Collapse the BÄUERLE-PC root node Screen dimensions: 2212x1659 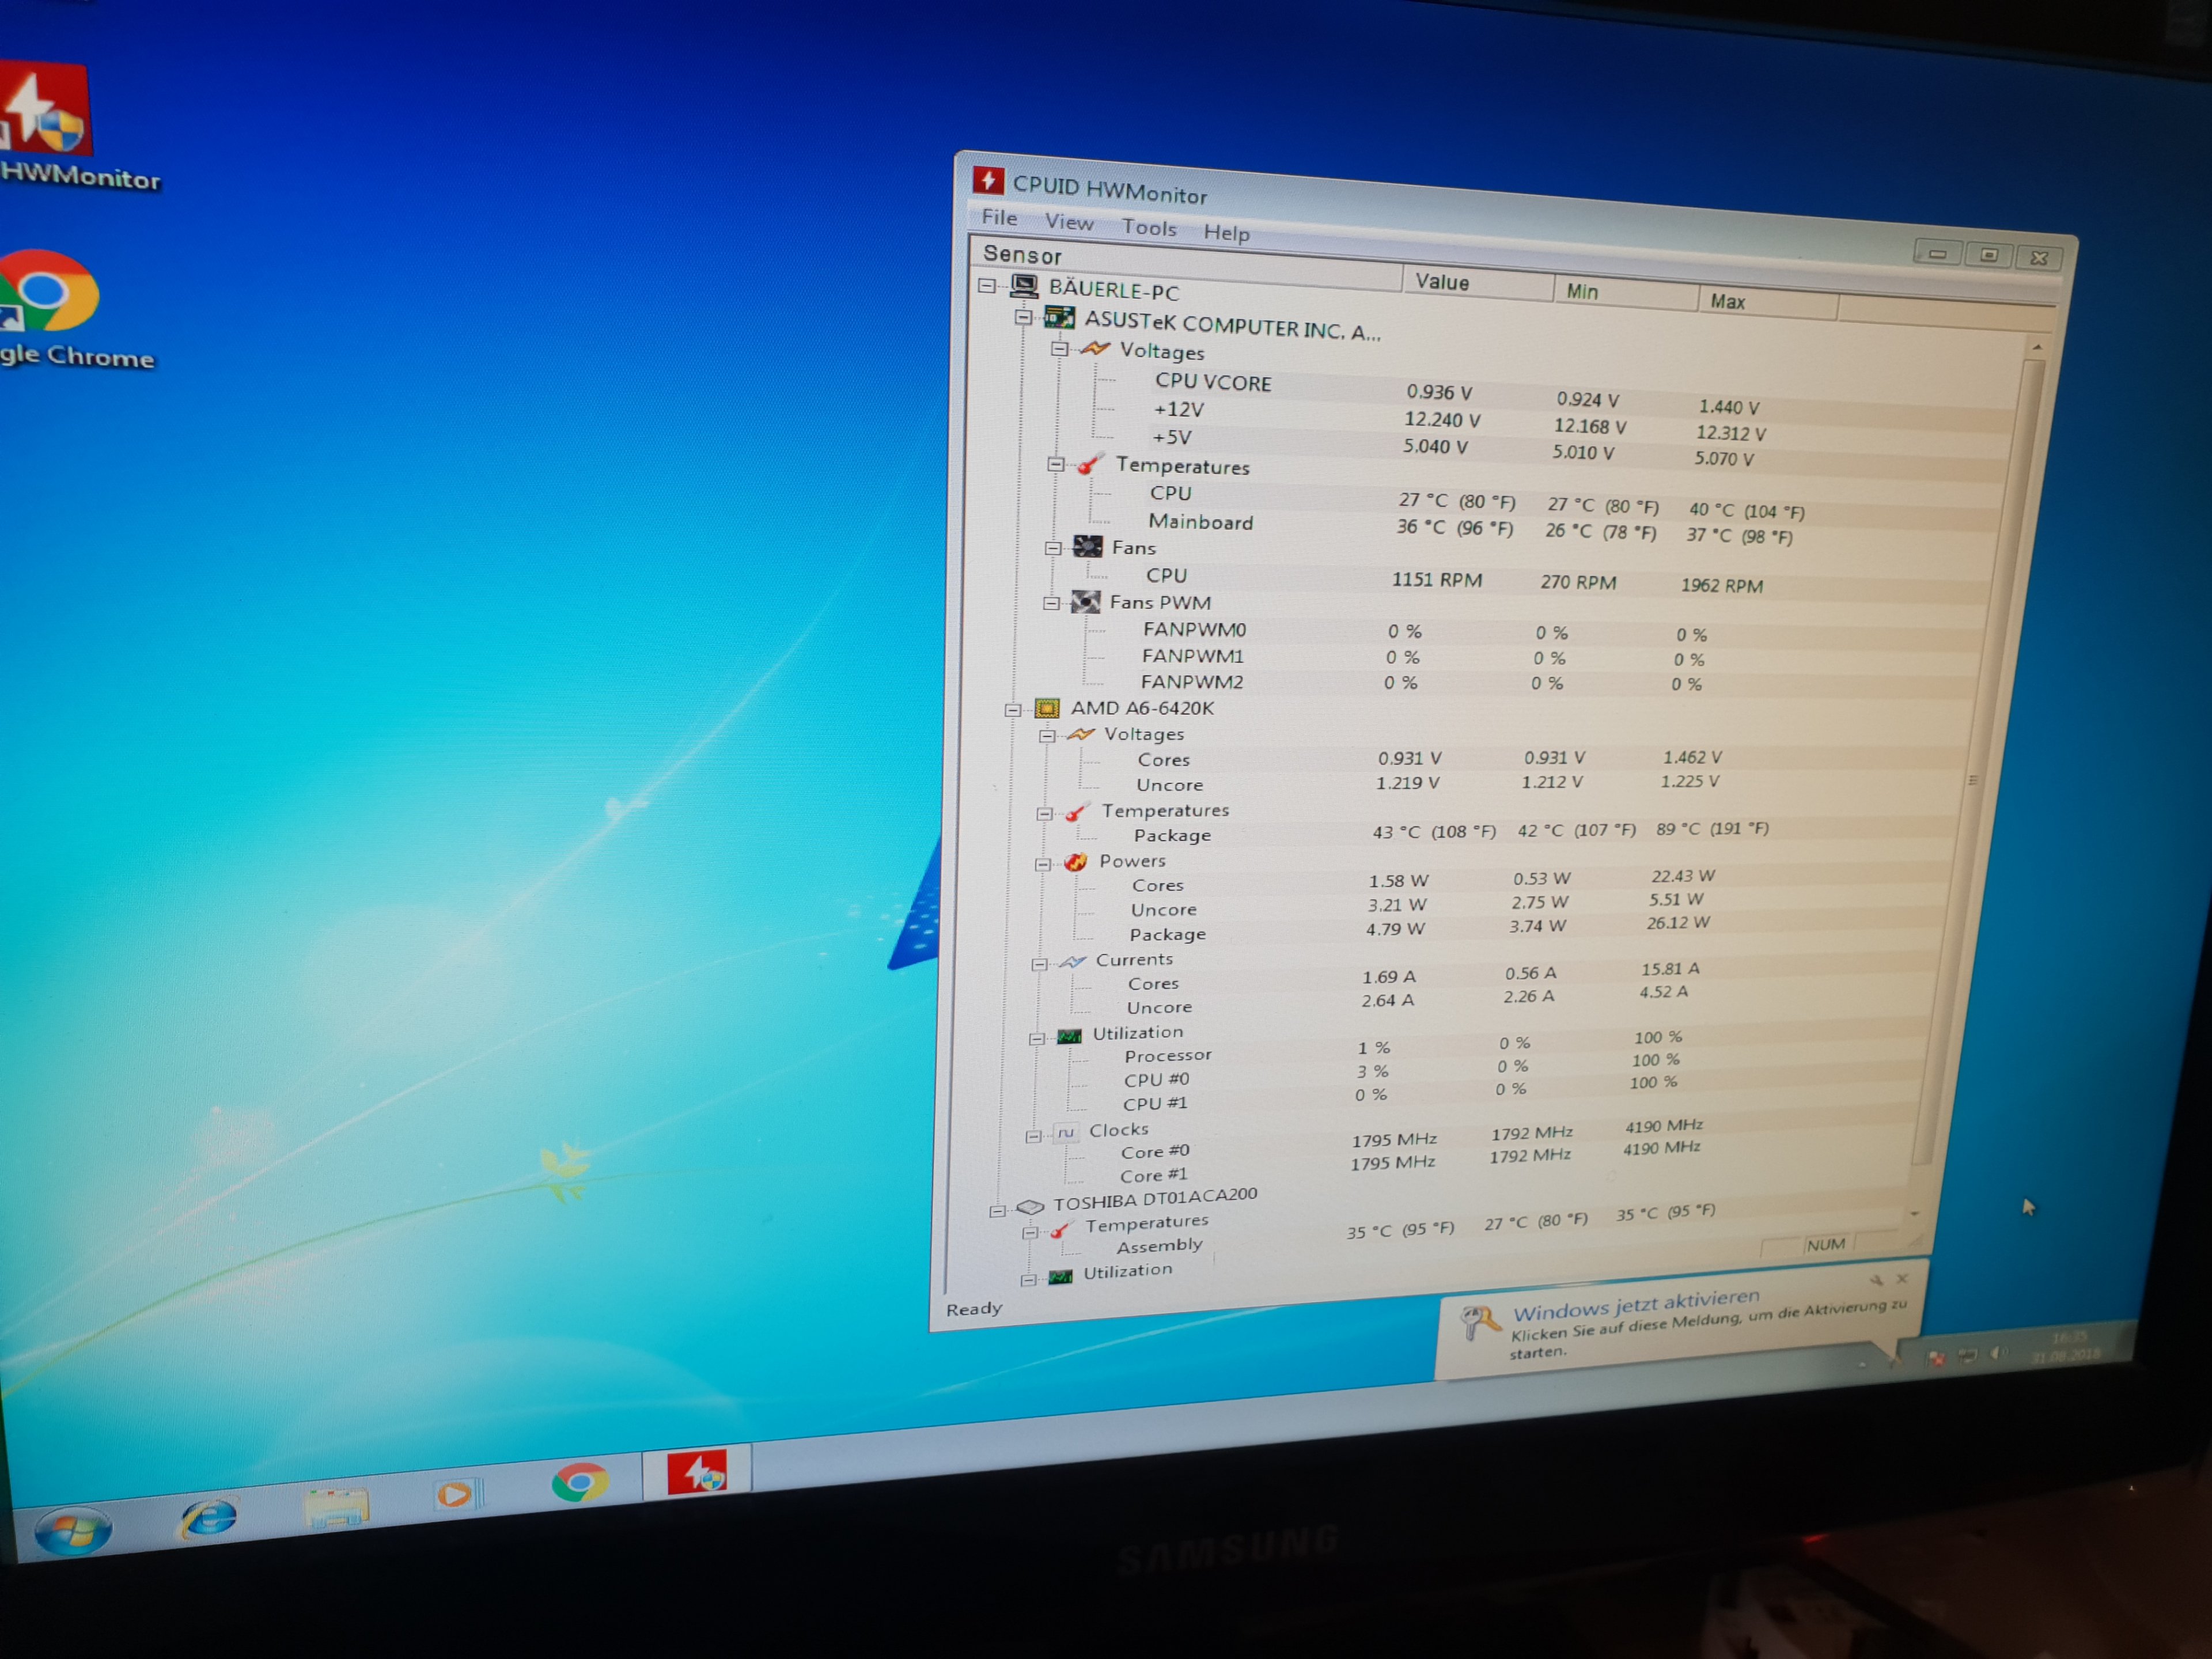[987, 286]
